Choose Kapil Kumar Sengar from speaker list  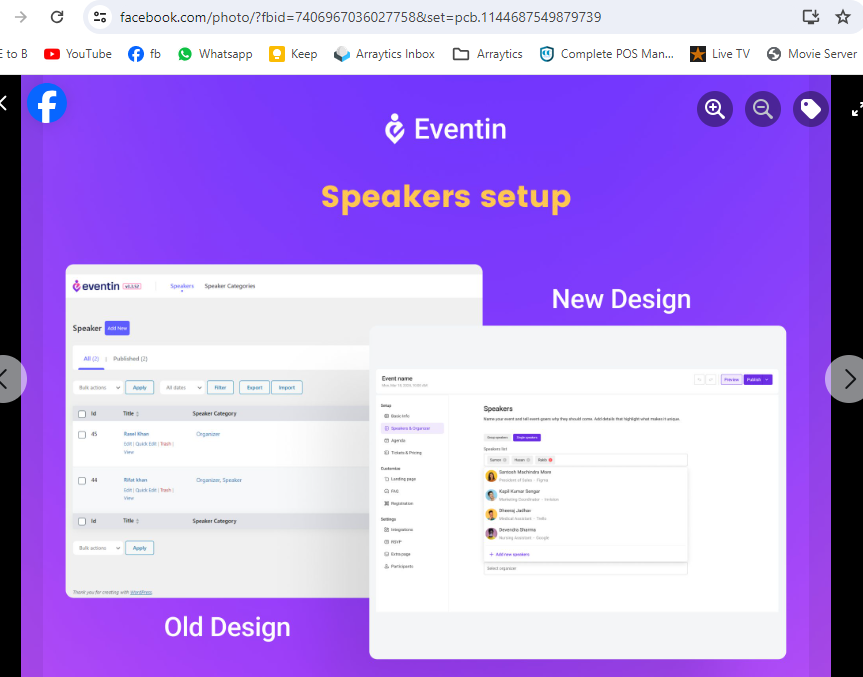(x=586, y=495)
